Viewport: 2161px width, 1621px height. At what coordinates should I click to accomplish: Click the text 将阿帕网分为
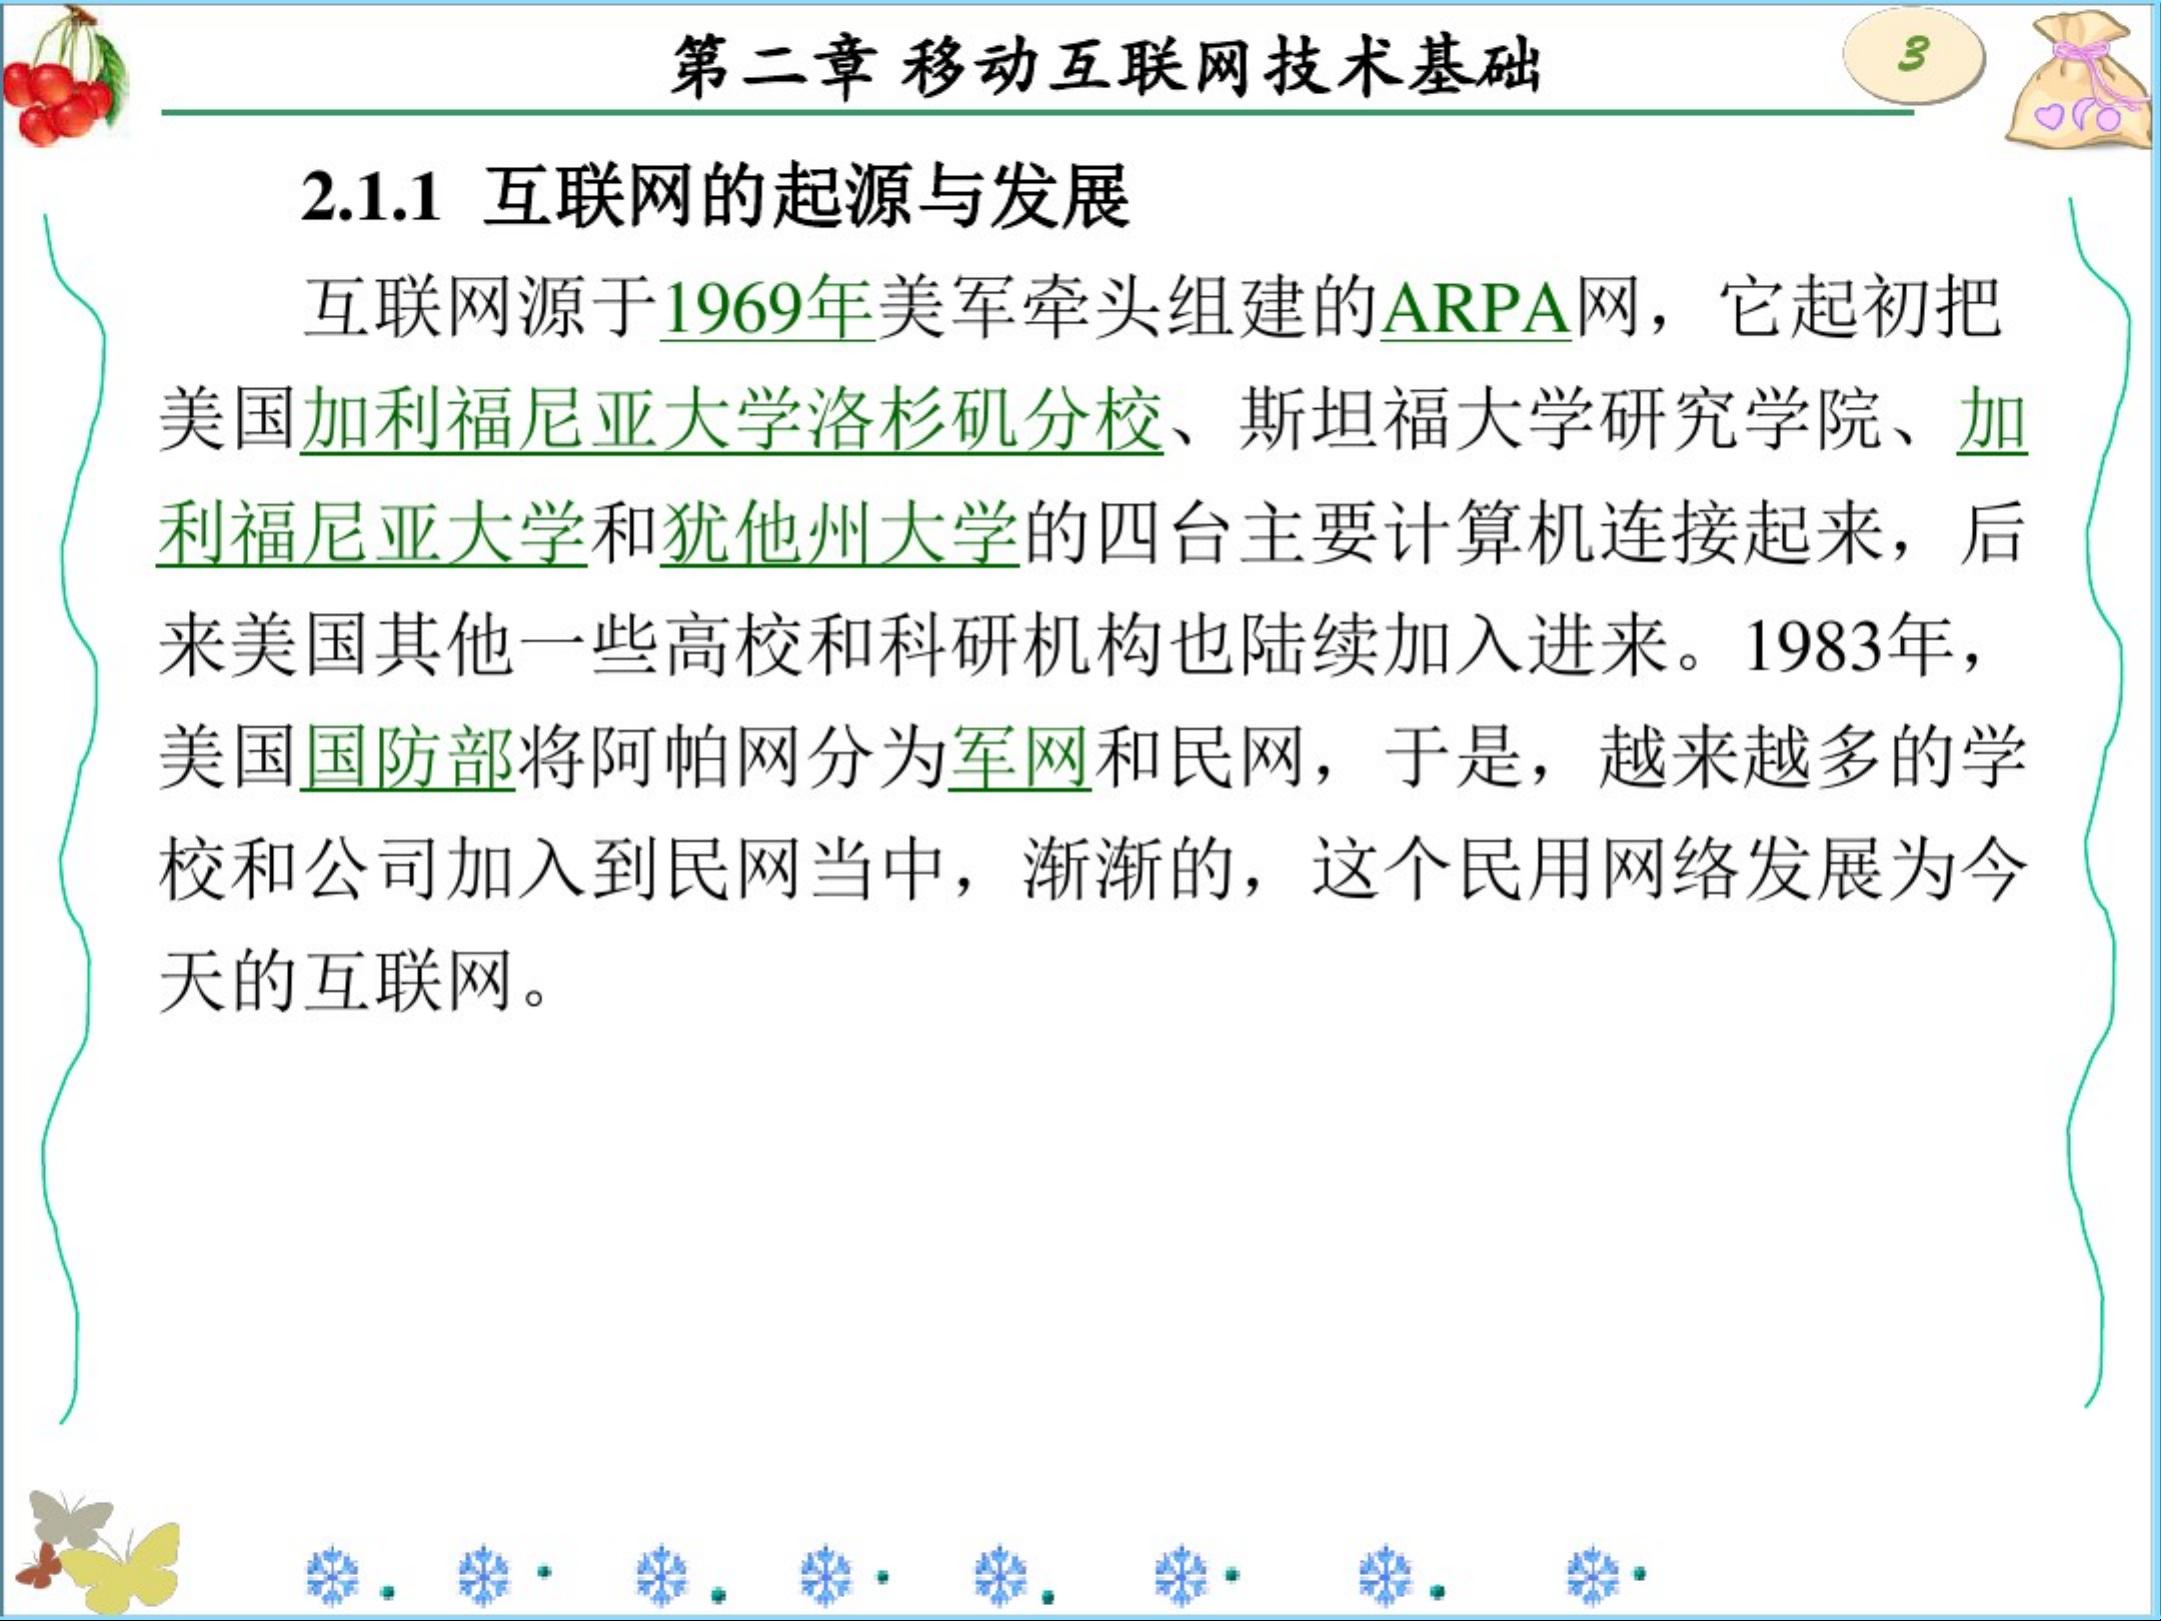tap(731, 757)
